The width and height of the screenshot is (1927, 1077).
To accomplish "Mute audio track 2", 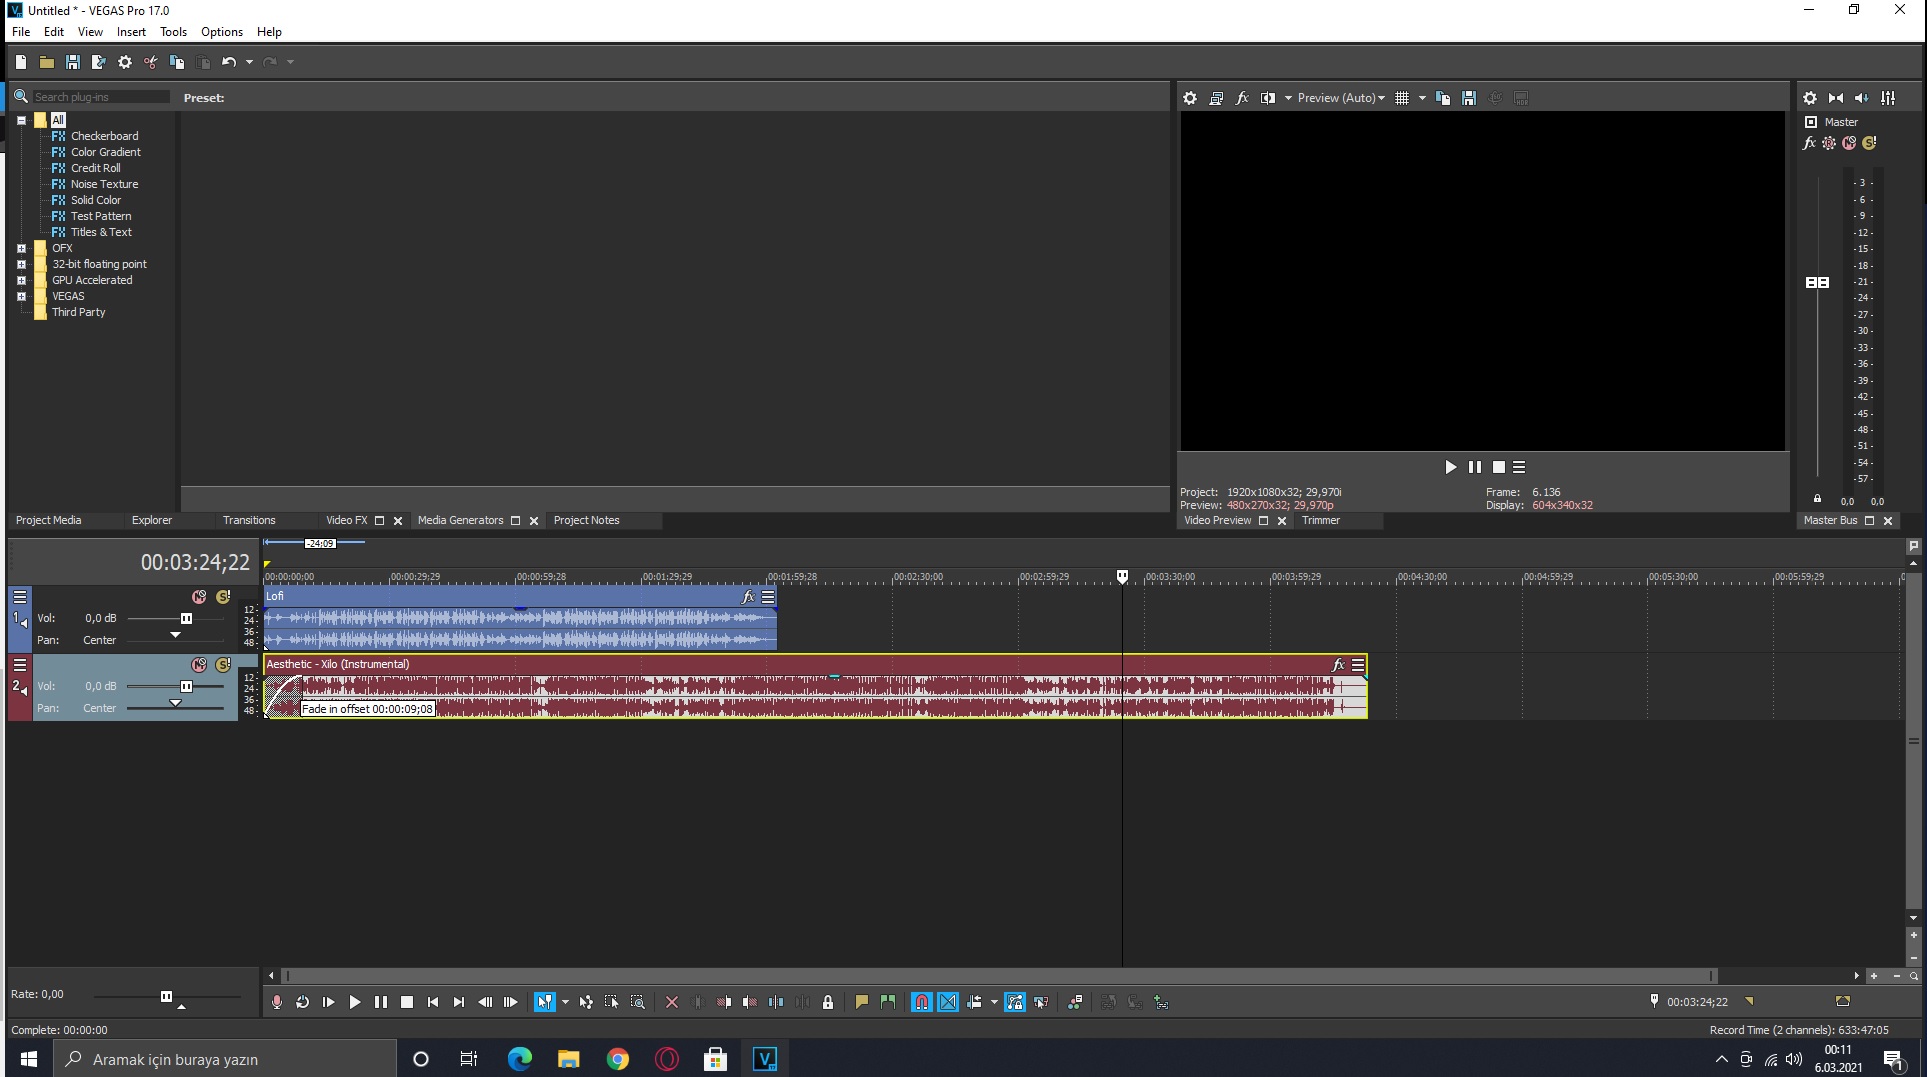I will point(199,665).
